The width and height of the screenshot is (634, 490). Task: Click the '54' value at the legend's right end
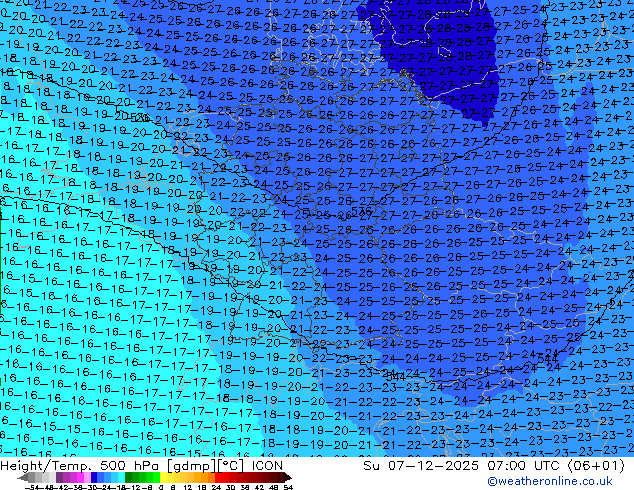pos(288,488)
